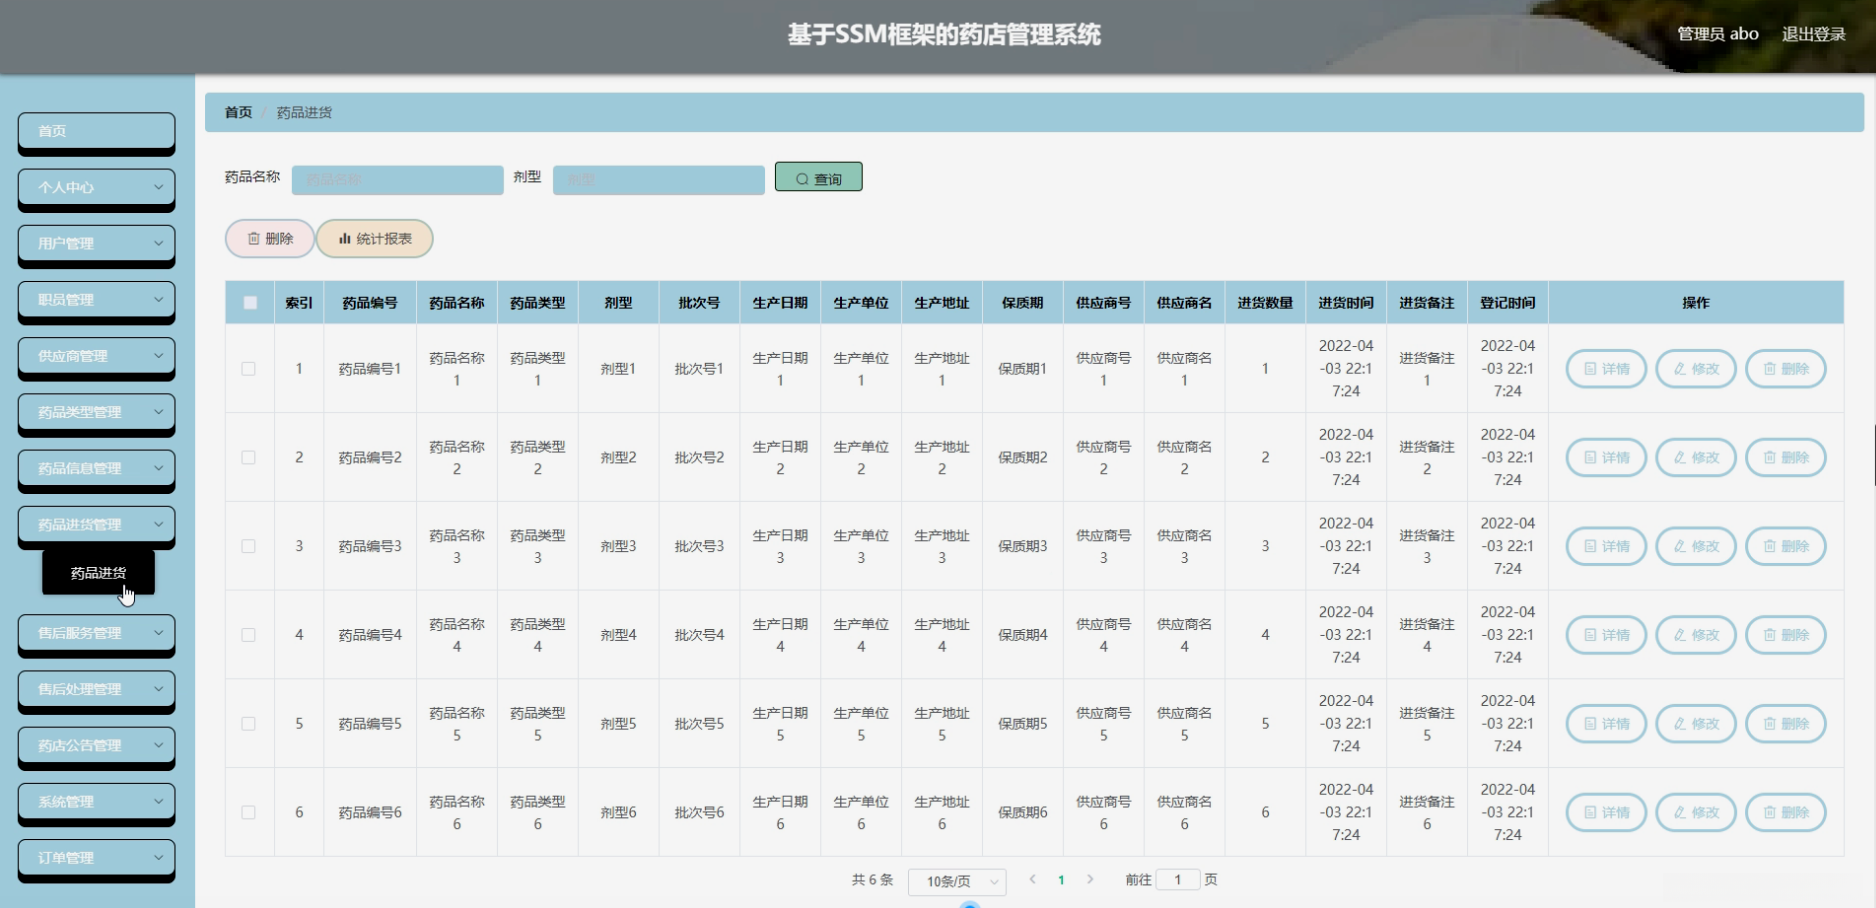Open the 详情 view for 药品编号5
The height and width of the screenshot is (908, 1876).
pos(1606,724)
